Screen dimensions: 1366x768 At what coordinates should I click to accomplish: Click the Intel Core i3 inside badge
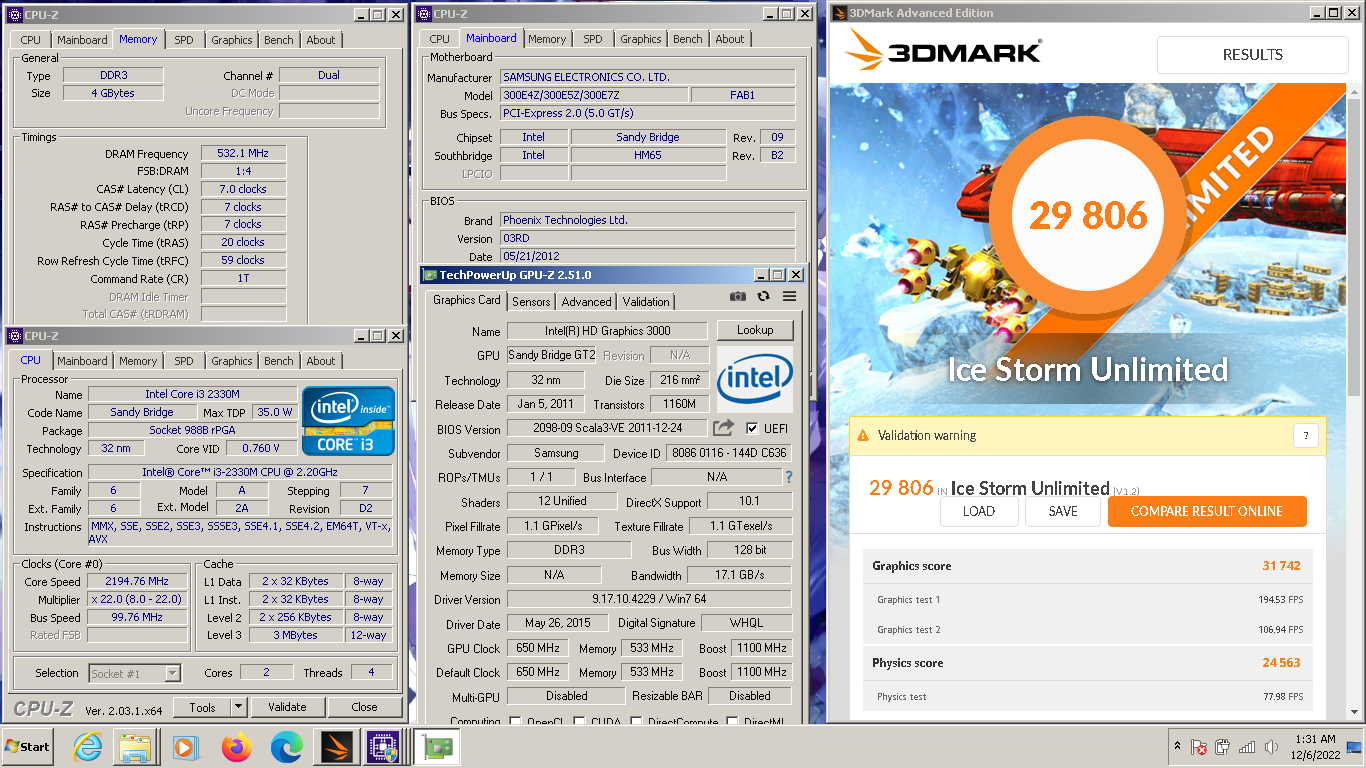[x=349, y=421]
